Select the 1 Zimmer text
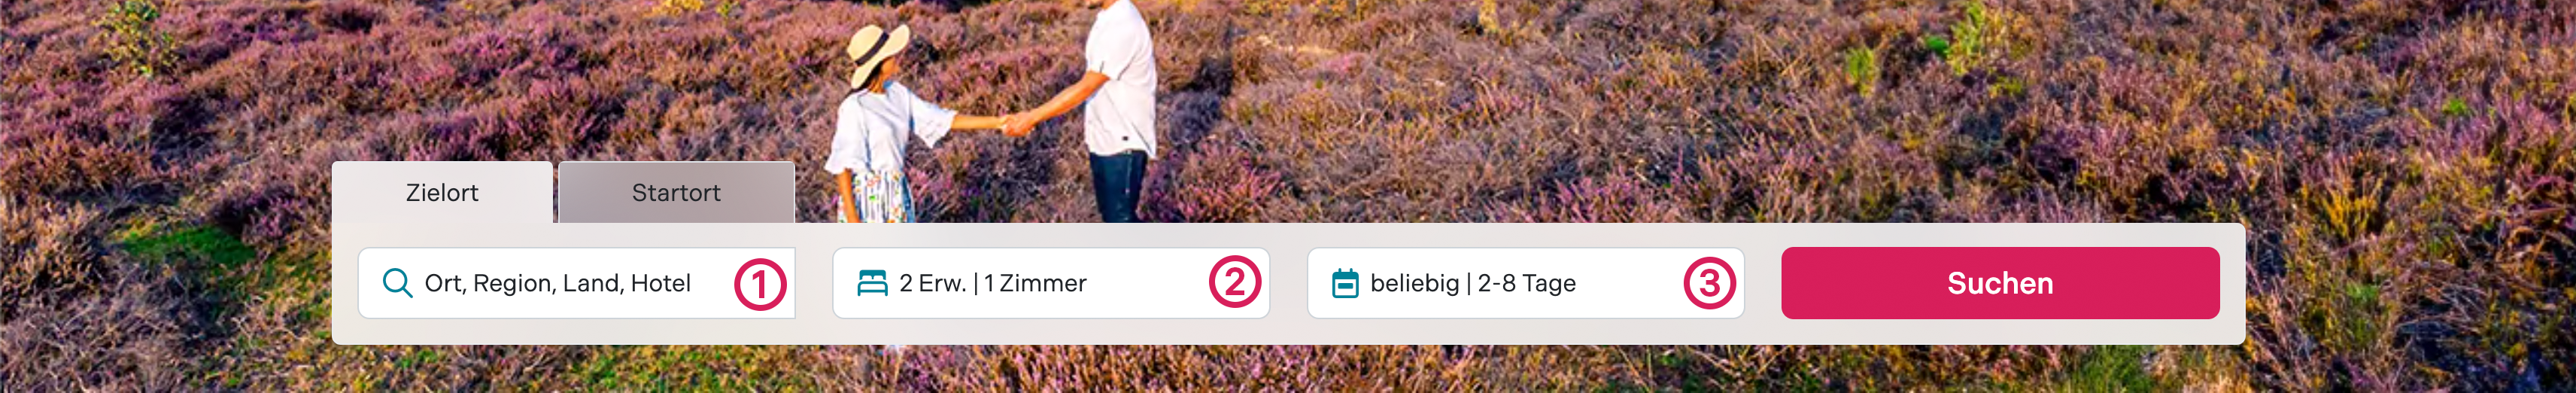Viewport: 2576px width, 393px height. point(1035,283)
